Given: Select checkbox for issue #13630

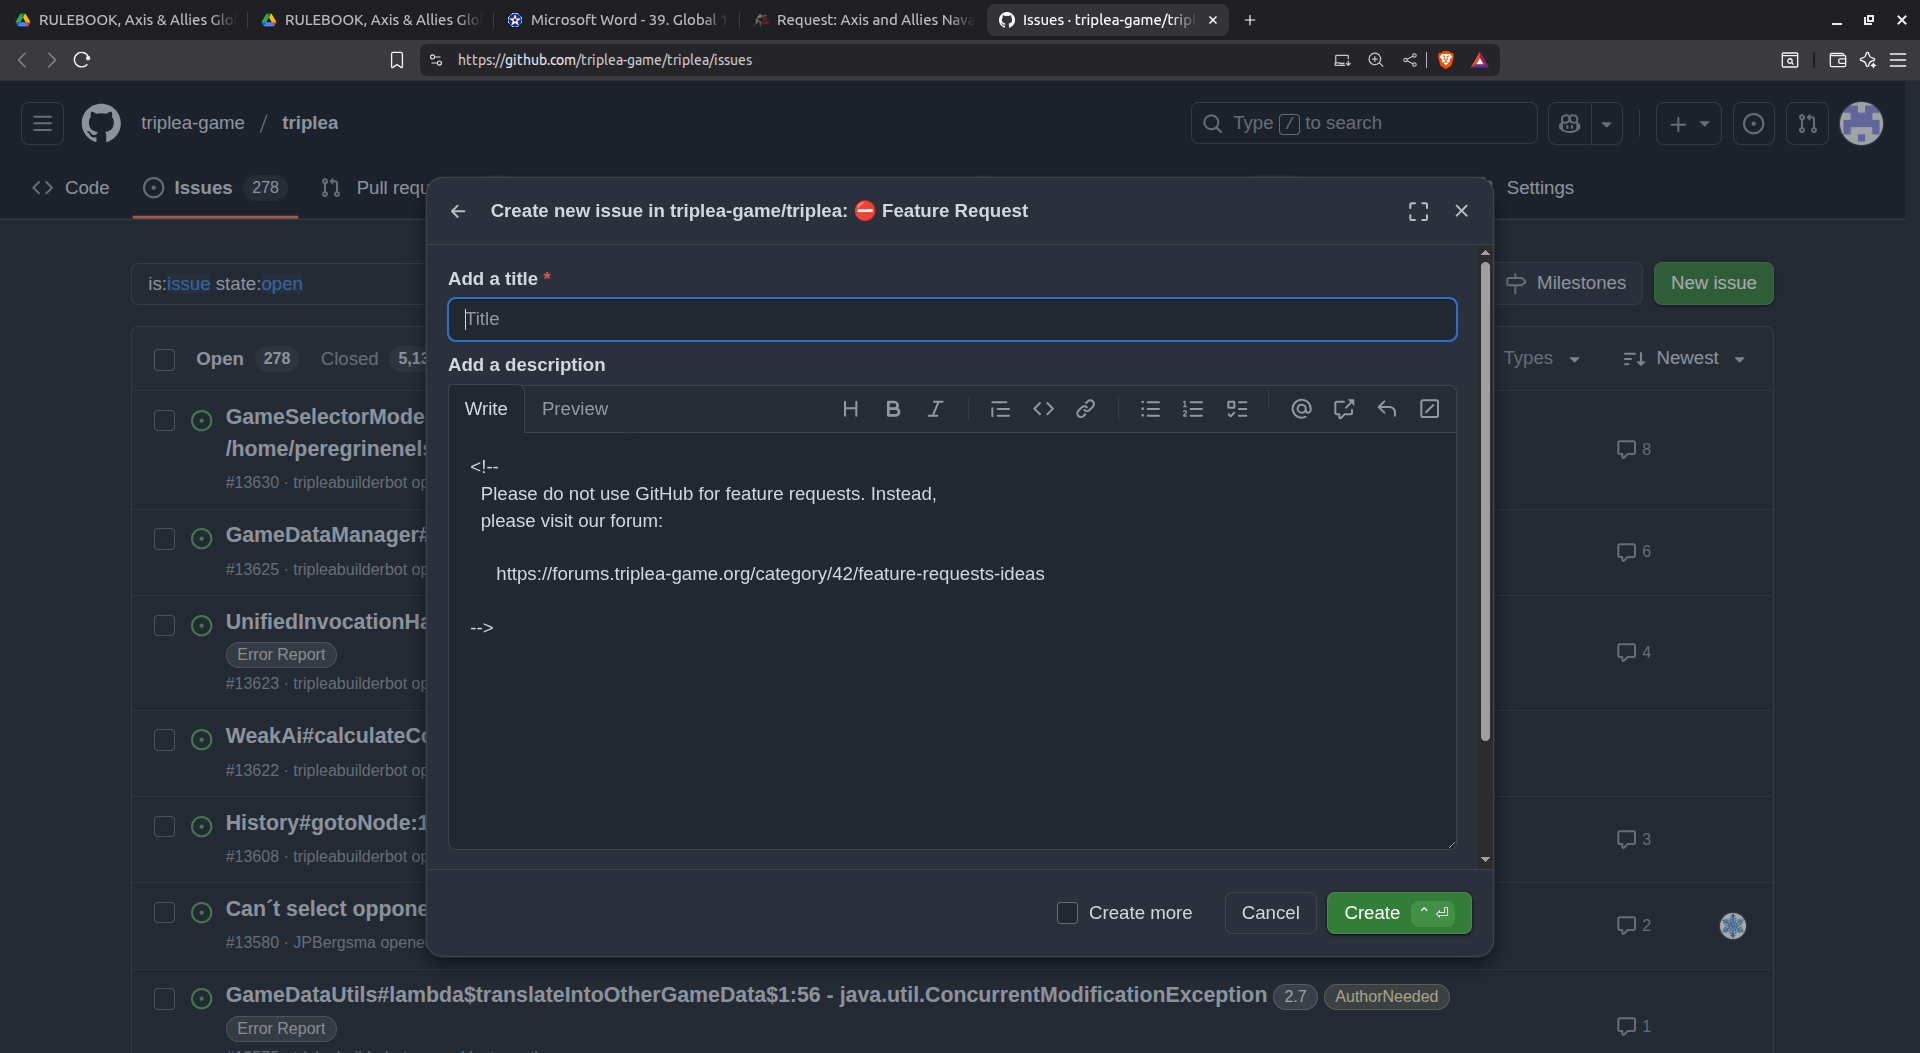Looking at the screenshot, I should click(165, 420).
